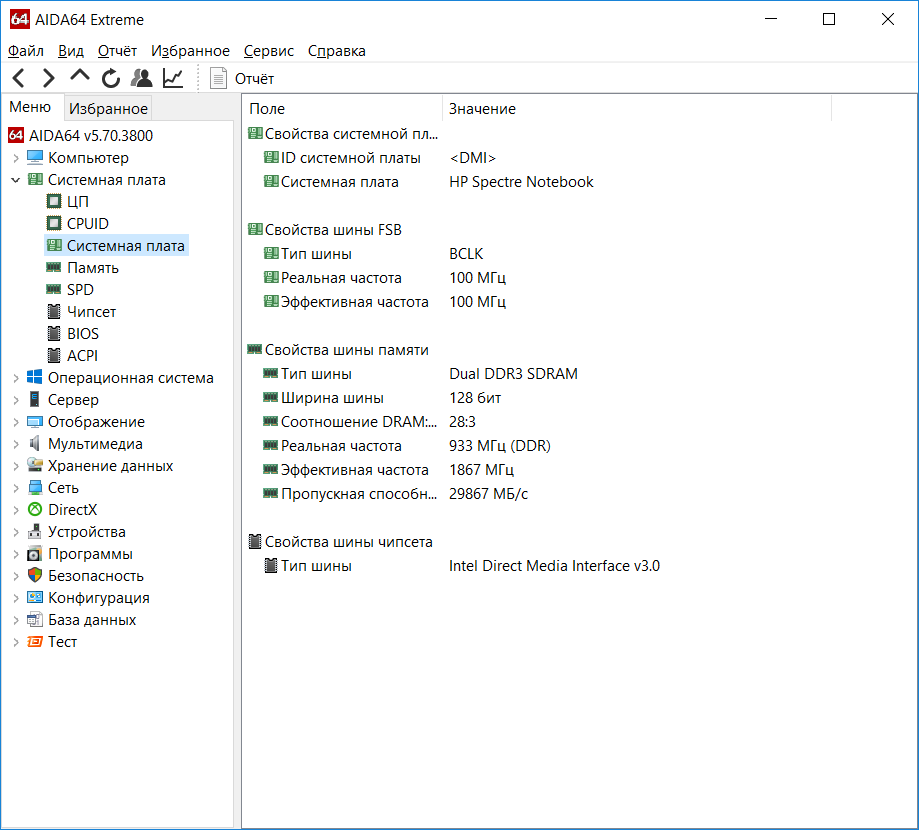Open the Память memory module icon
The image size is (919, 830).
pos(53,267)
